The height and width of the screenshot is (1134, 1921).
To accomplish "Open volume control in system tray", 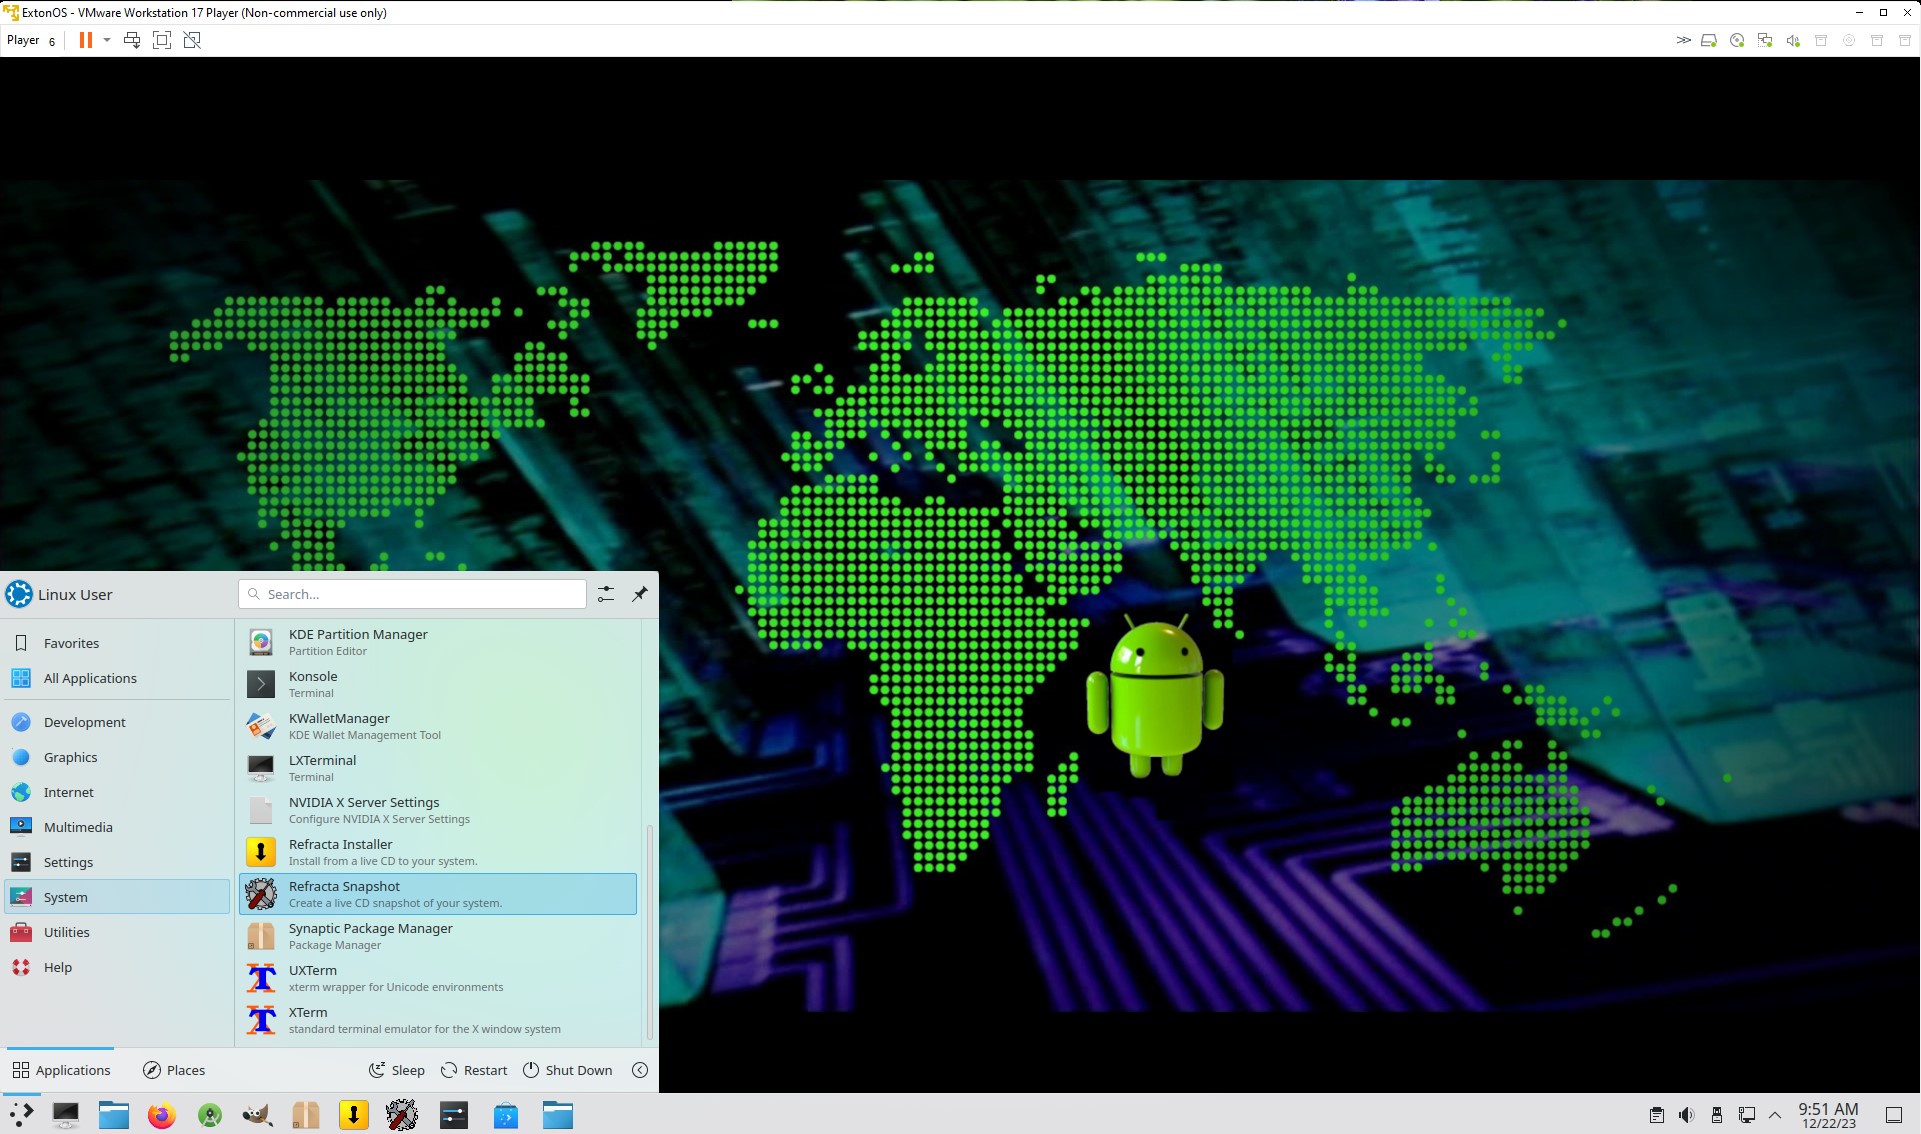I will tap(1687, 1115).
